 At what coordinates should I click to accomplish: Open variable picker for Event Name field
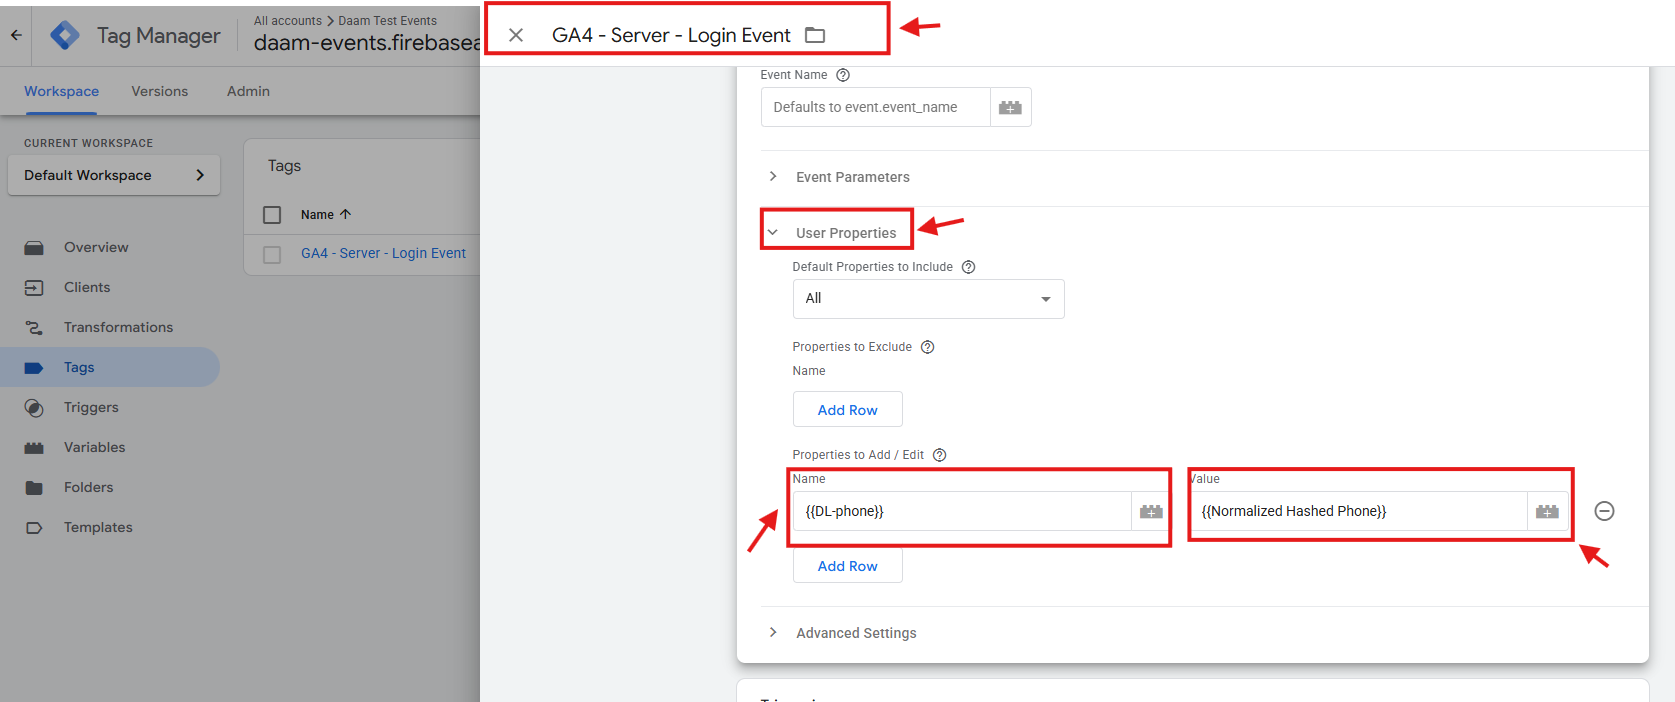click(1010, 107)
